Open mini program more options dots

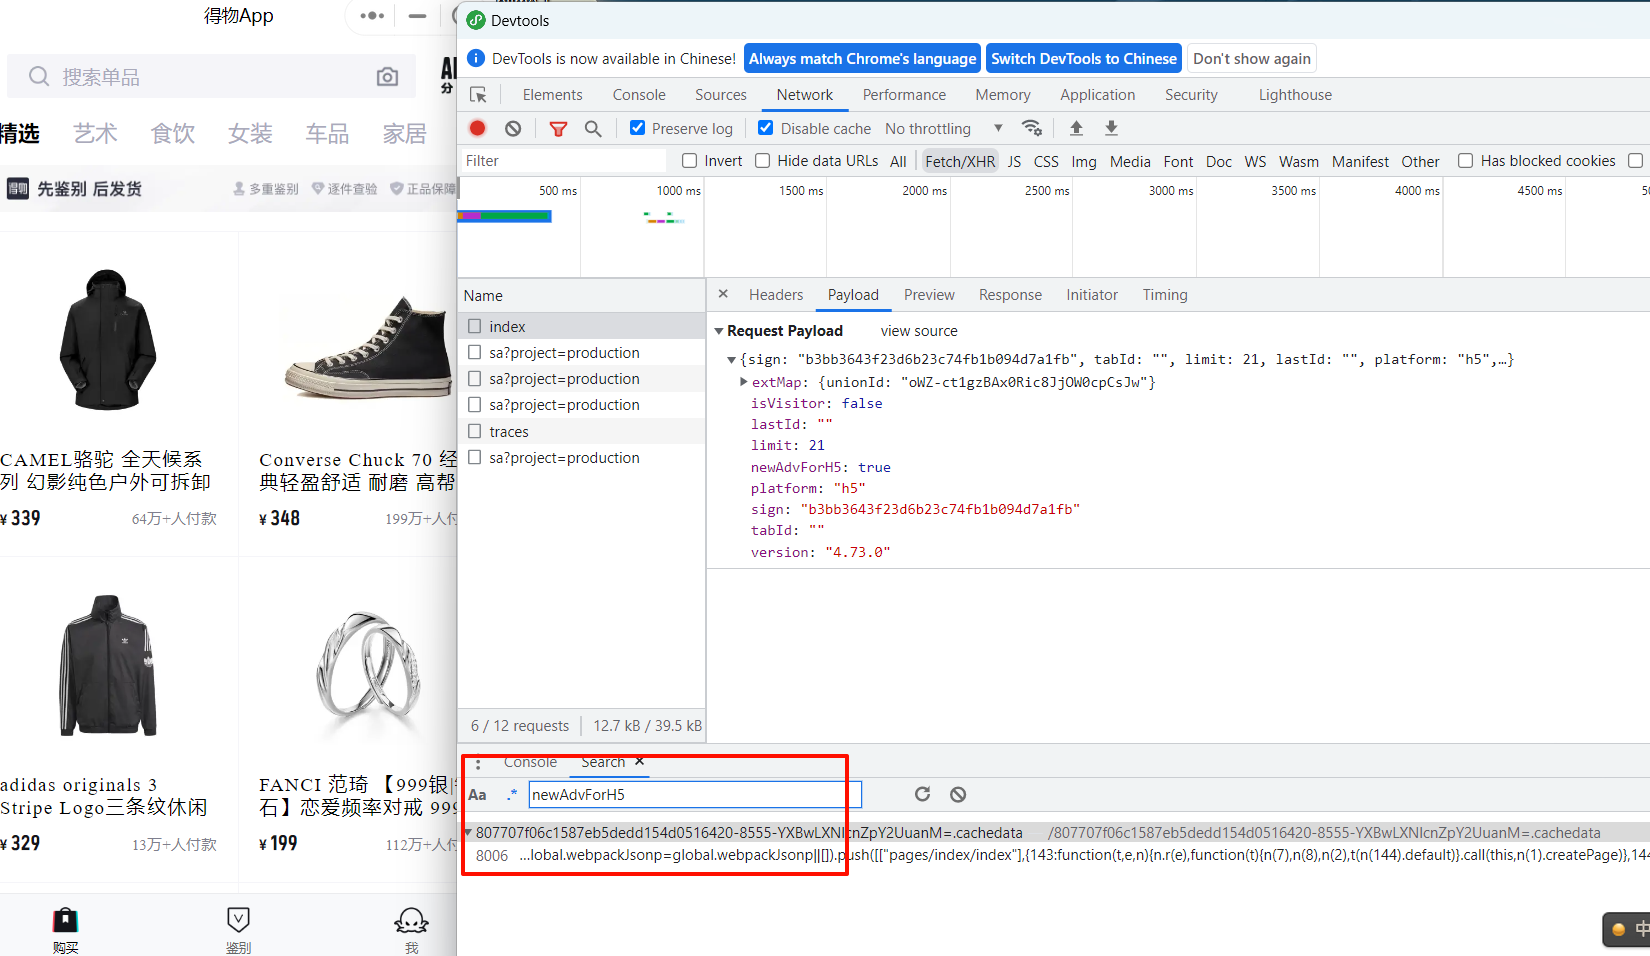[372, 16]
